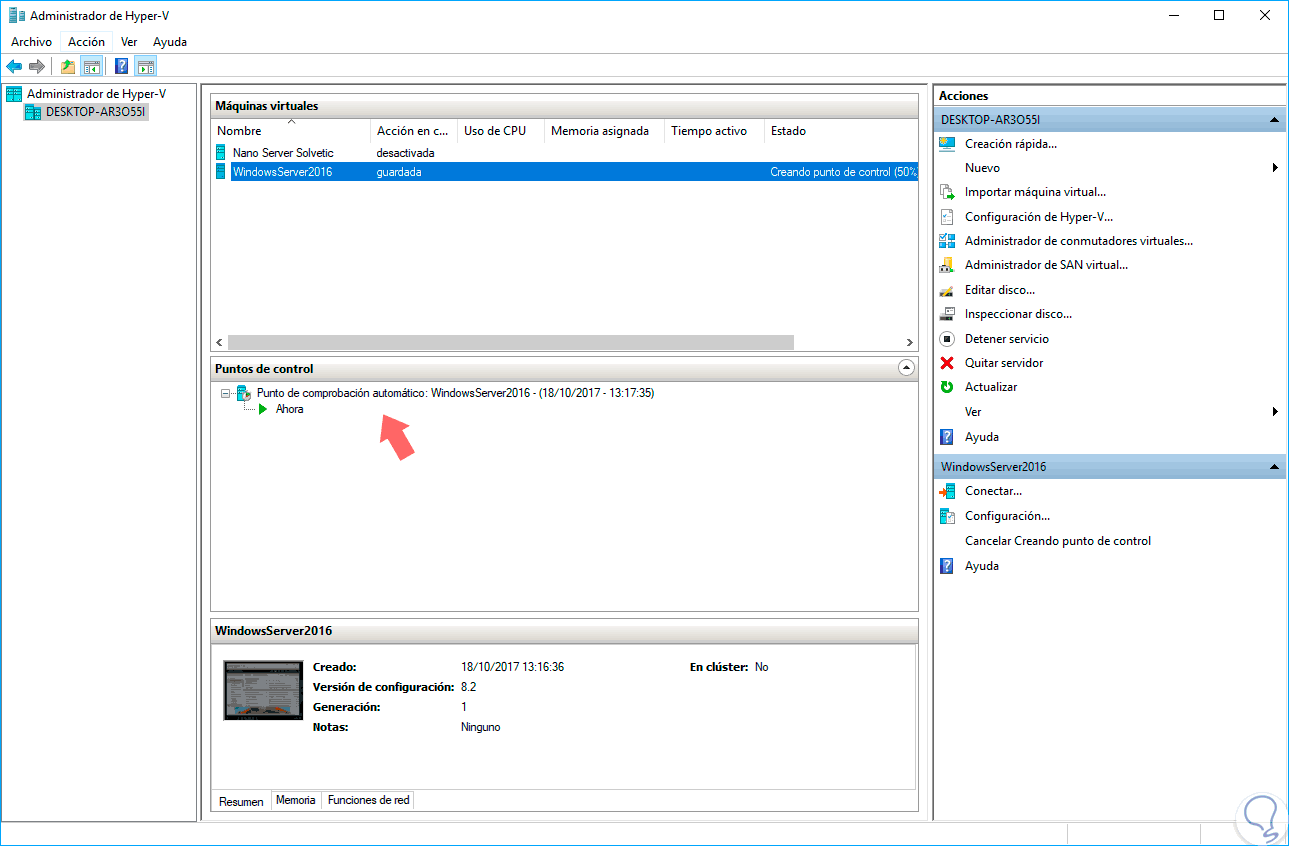Click the 'desactivada' cell

point(405,153)
